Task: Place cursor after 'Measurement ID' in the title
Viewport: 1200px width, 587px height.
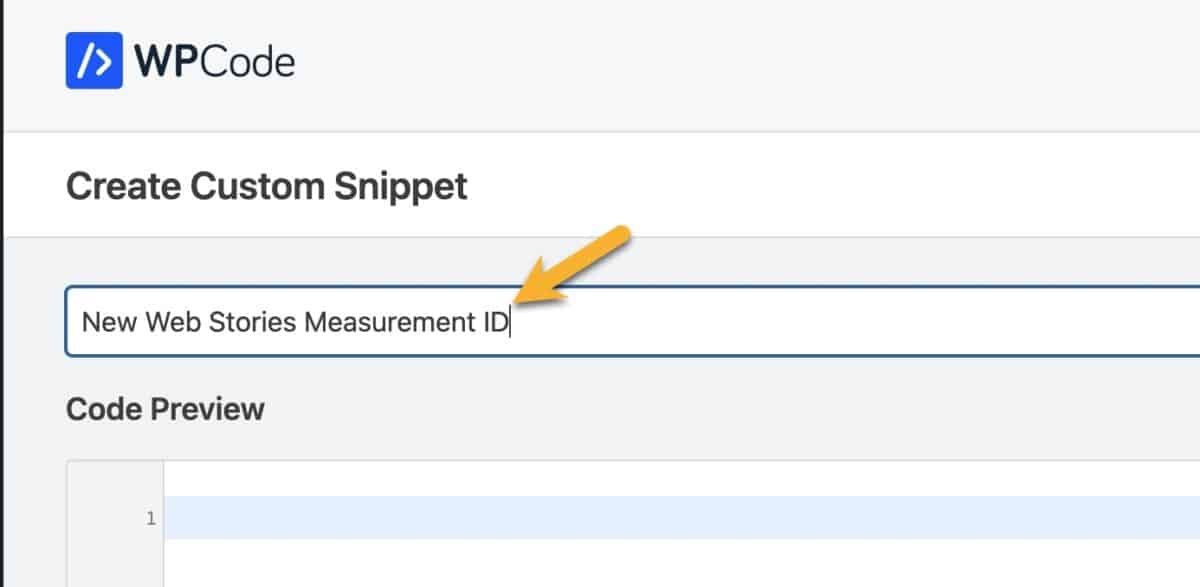Action: point(512,321)
